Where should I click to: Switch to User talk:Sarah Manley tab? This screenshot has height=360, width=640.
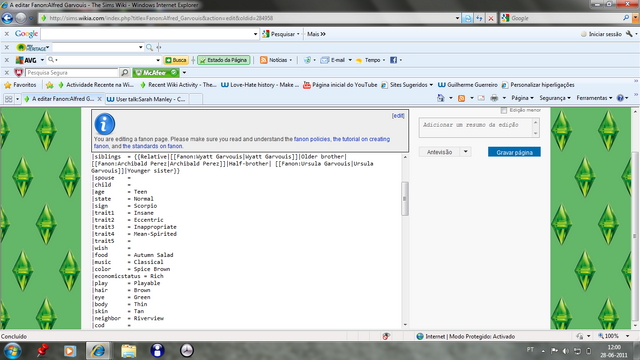(x=146, y=99)
